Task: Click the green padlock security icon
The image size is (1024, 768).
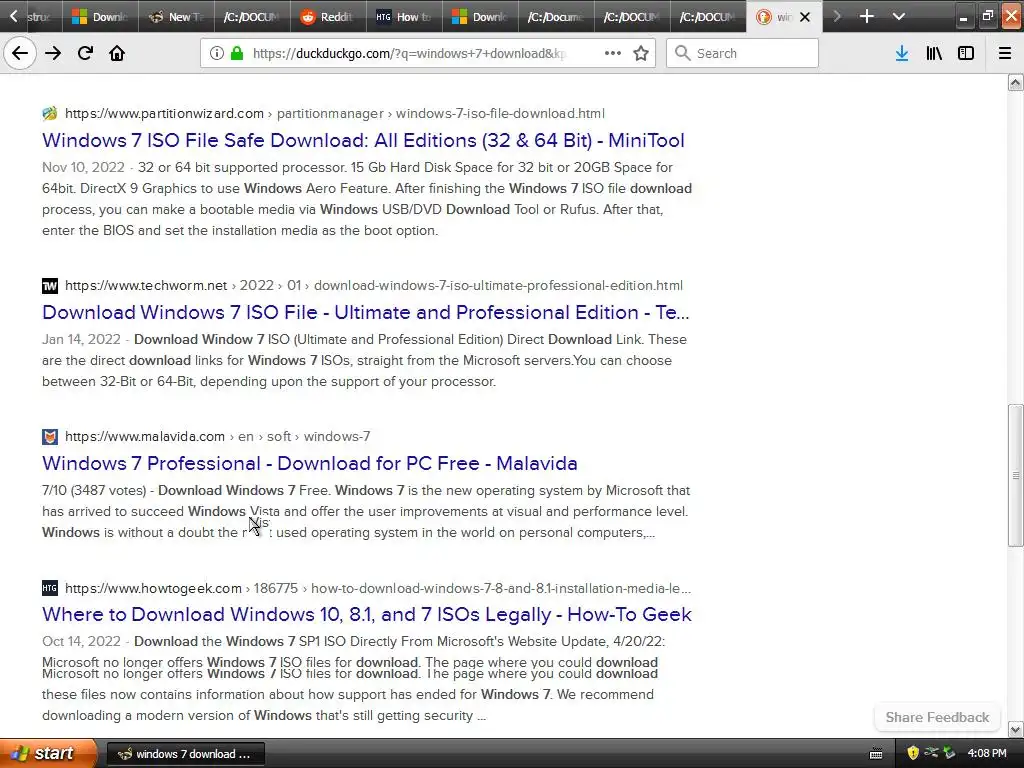Action: pyautogui.click(x=237, y=53)
